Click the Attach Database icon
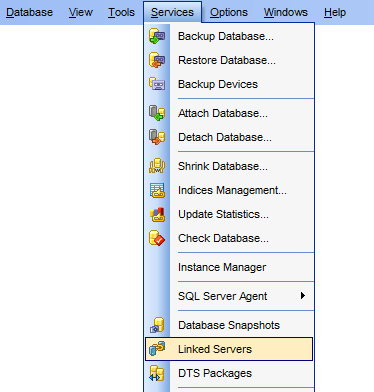This screenshot has height=392, width=374. coord(157,113)
